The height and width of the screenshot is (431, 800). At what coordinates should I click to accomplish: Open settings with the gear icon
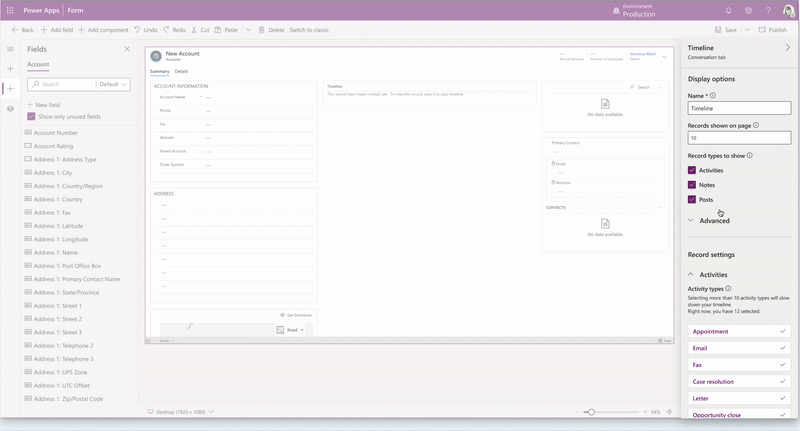tap(748, 10)
